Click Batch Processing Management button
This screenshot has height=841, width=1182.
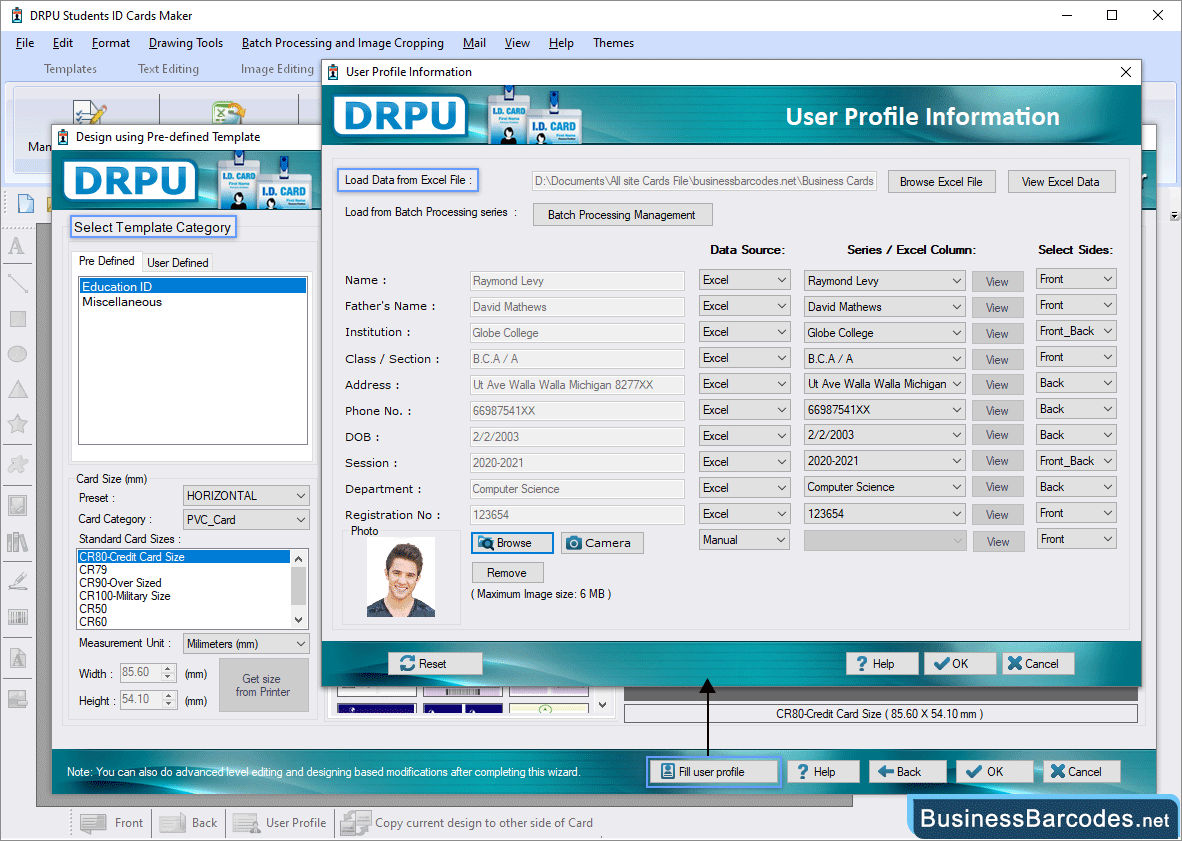[x=622, y=215]
